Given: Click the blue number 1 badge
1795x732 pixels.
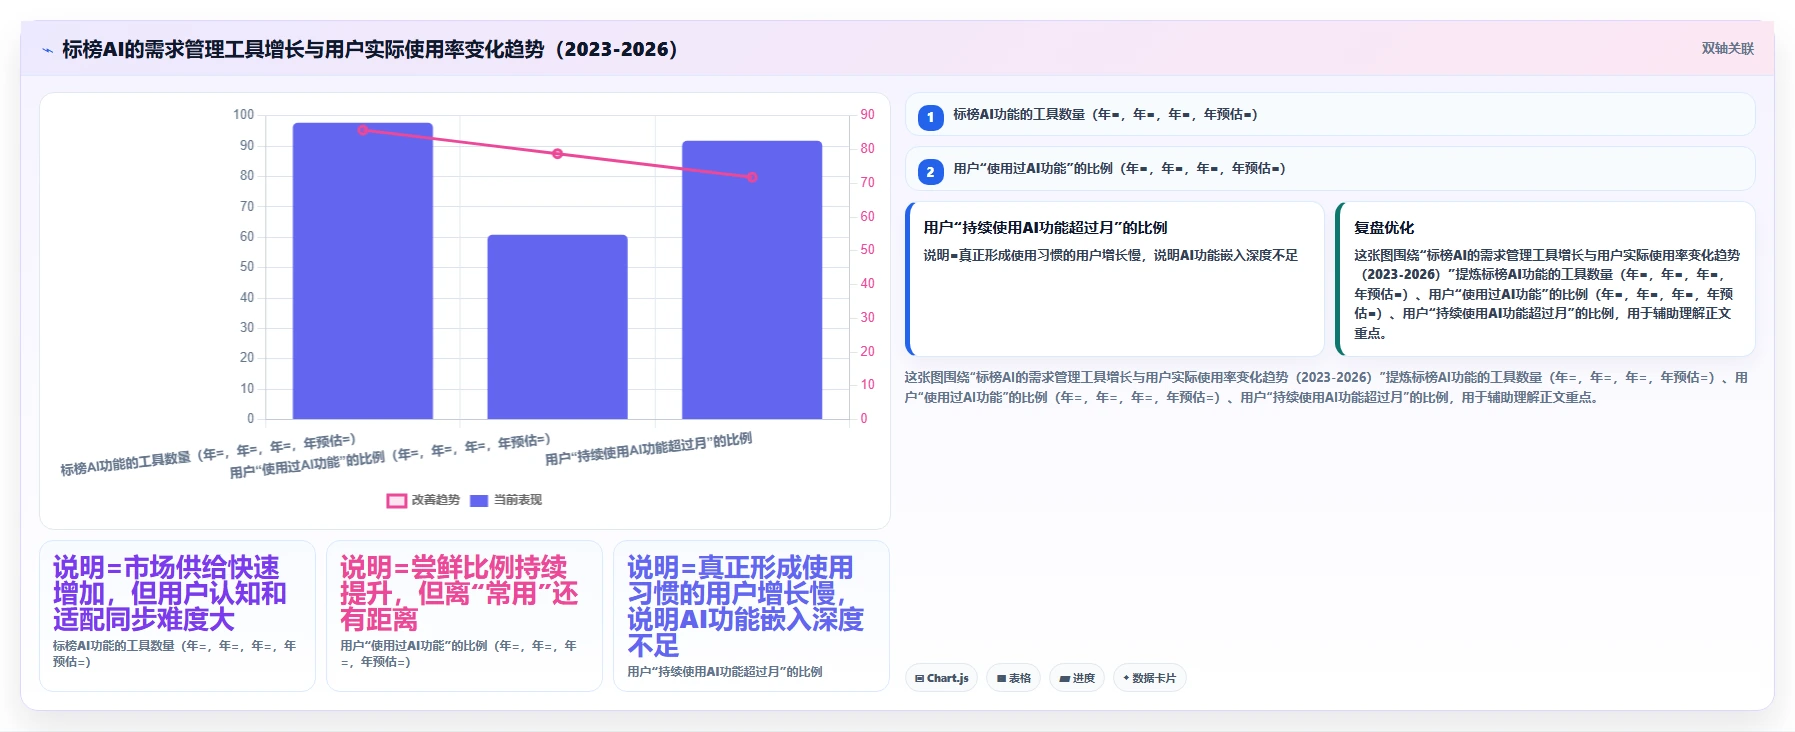Looking at the screenshot, I should click(930, 117).
